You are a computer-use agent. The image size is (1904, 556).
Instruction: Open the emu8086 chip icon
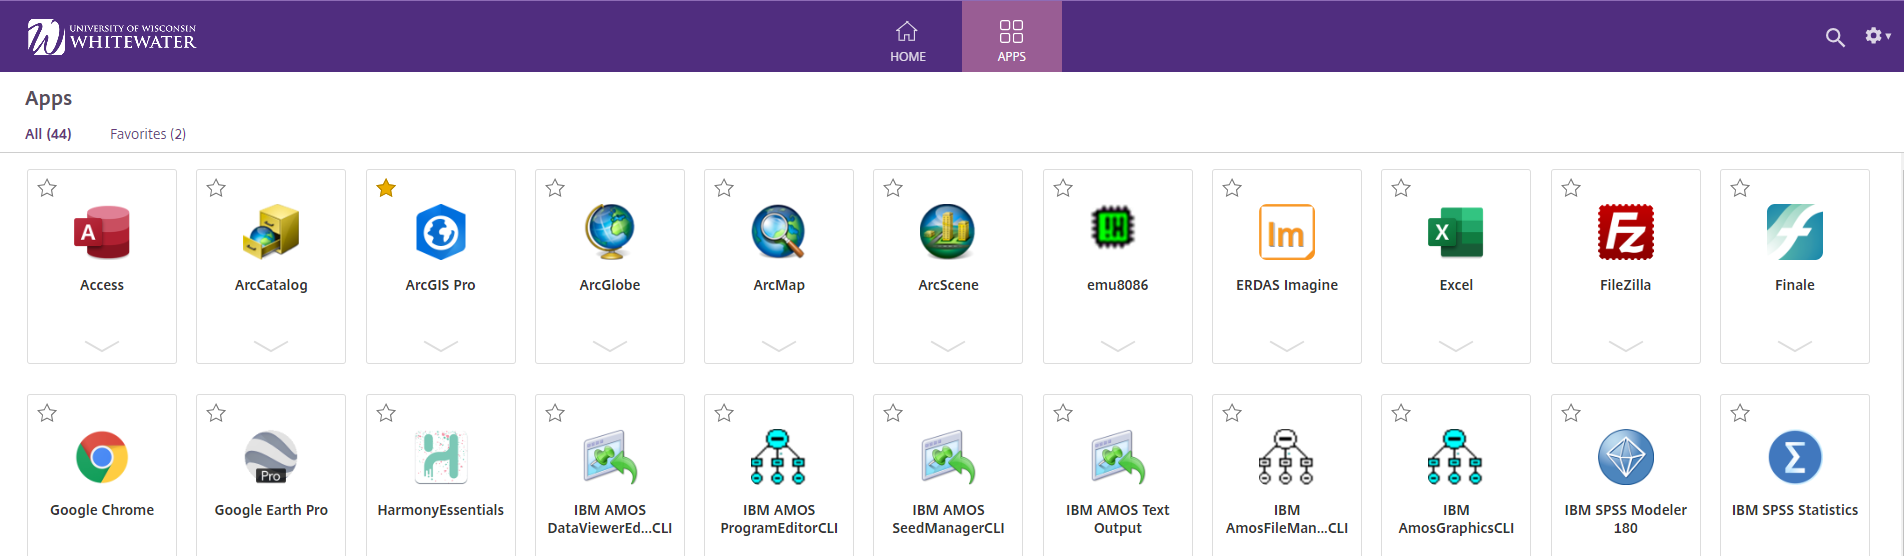coord(1113,228)
